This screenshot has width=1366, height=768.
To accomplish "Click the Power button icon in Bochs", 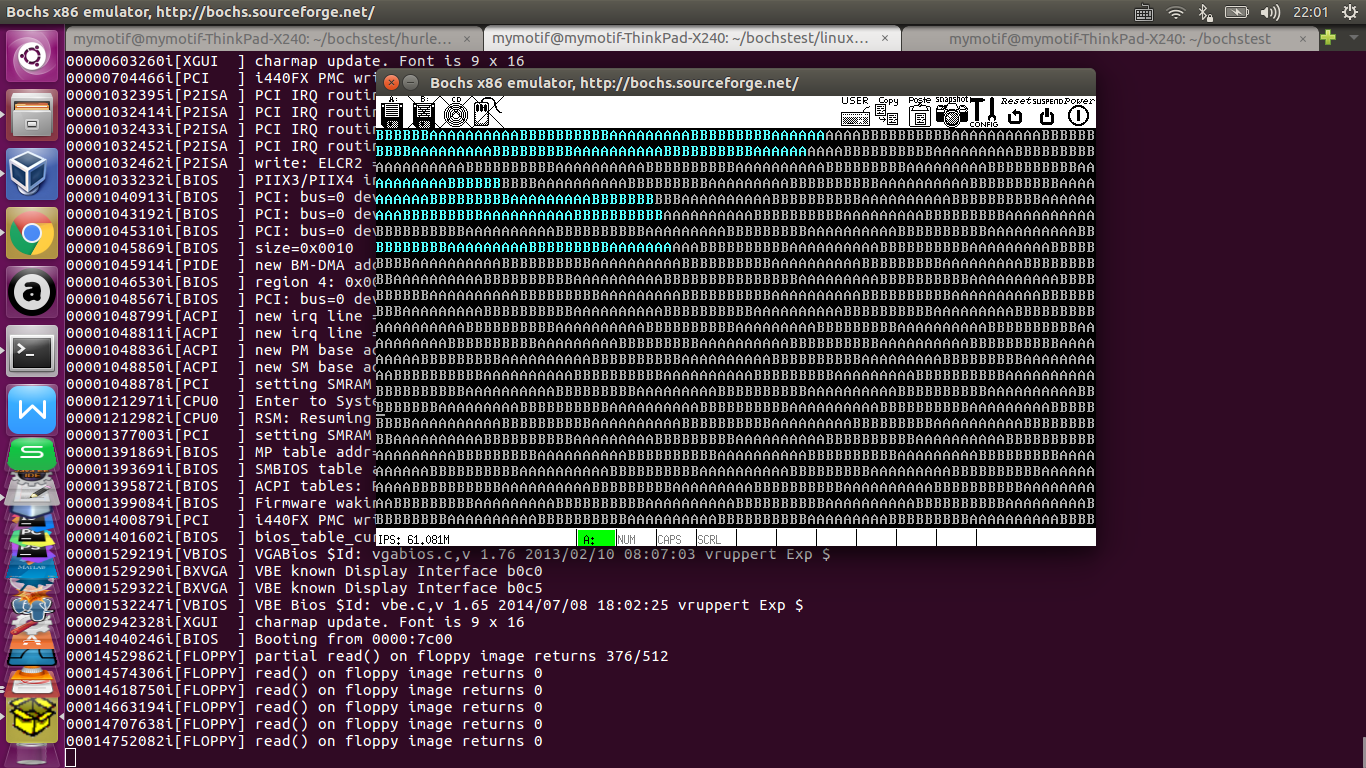I will tap(1079, 113).
